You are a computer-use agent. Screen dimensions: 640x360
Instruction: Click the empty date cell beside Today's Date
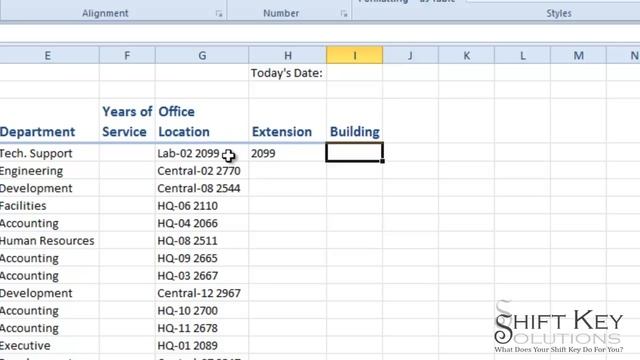355,73
